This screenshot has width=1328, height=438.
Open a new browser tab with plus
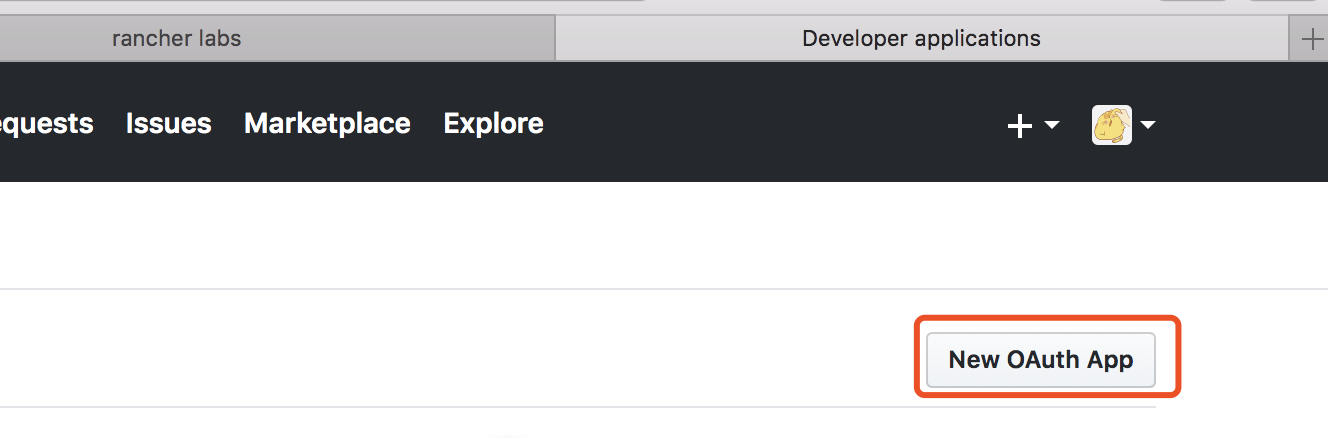1310,39
